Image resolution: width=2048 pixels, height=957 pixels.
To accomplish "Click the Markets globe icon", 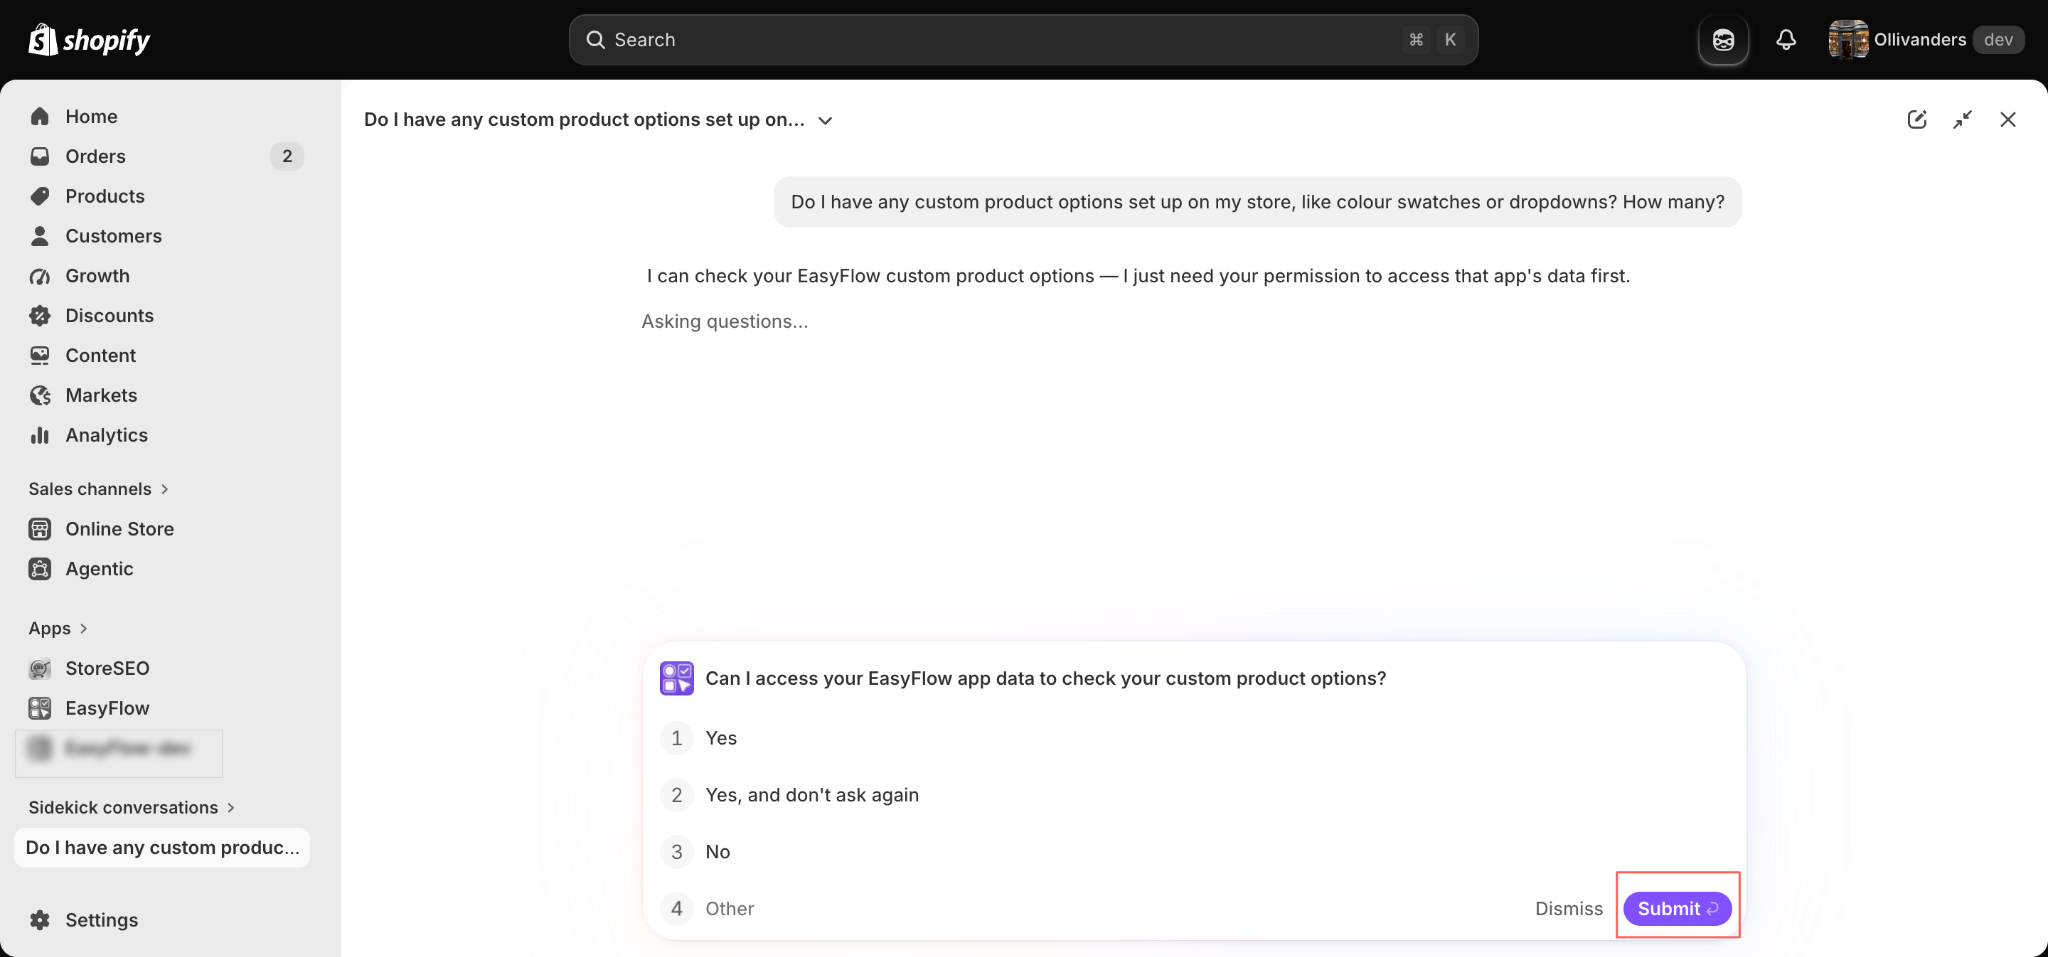I will pos(40,395).
